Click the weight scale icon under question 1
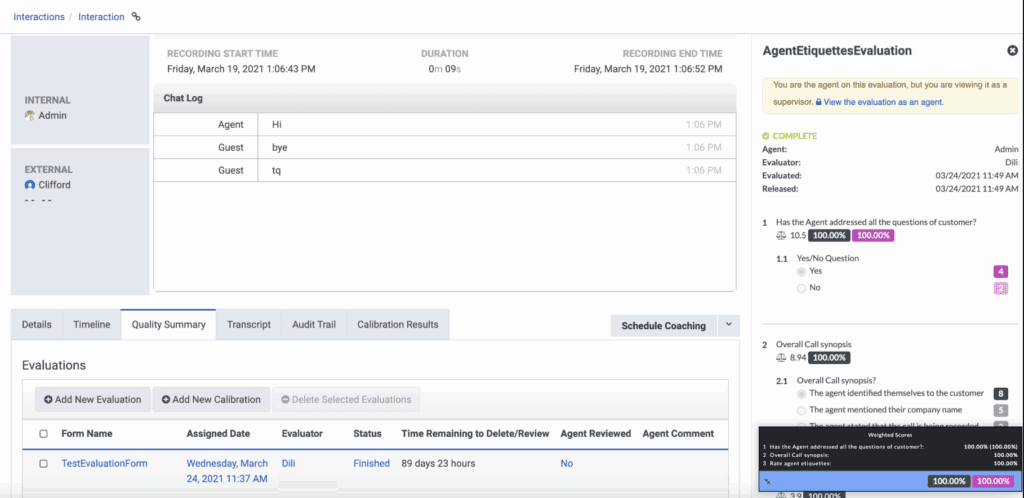Screen dimensions: 1024x498 (781, 235)
